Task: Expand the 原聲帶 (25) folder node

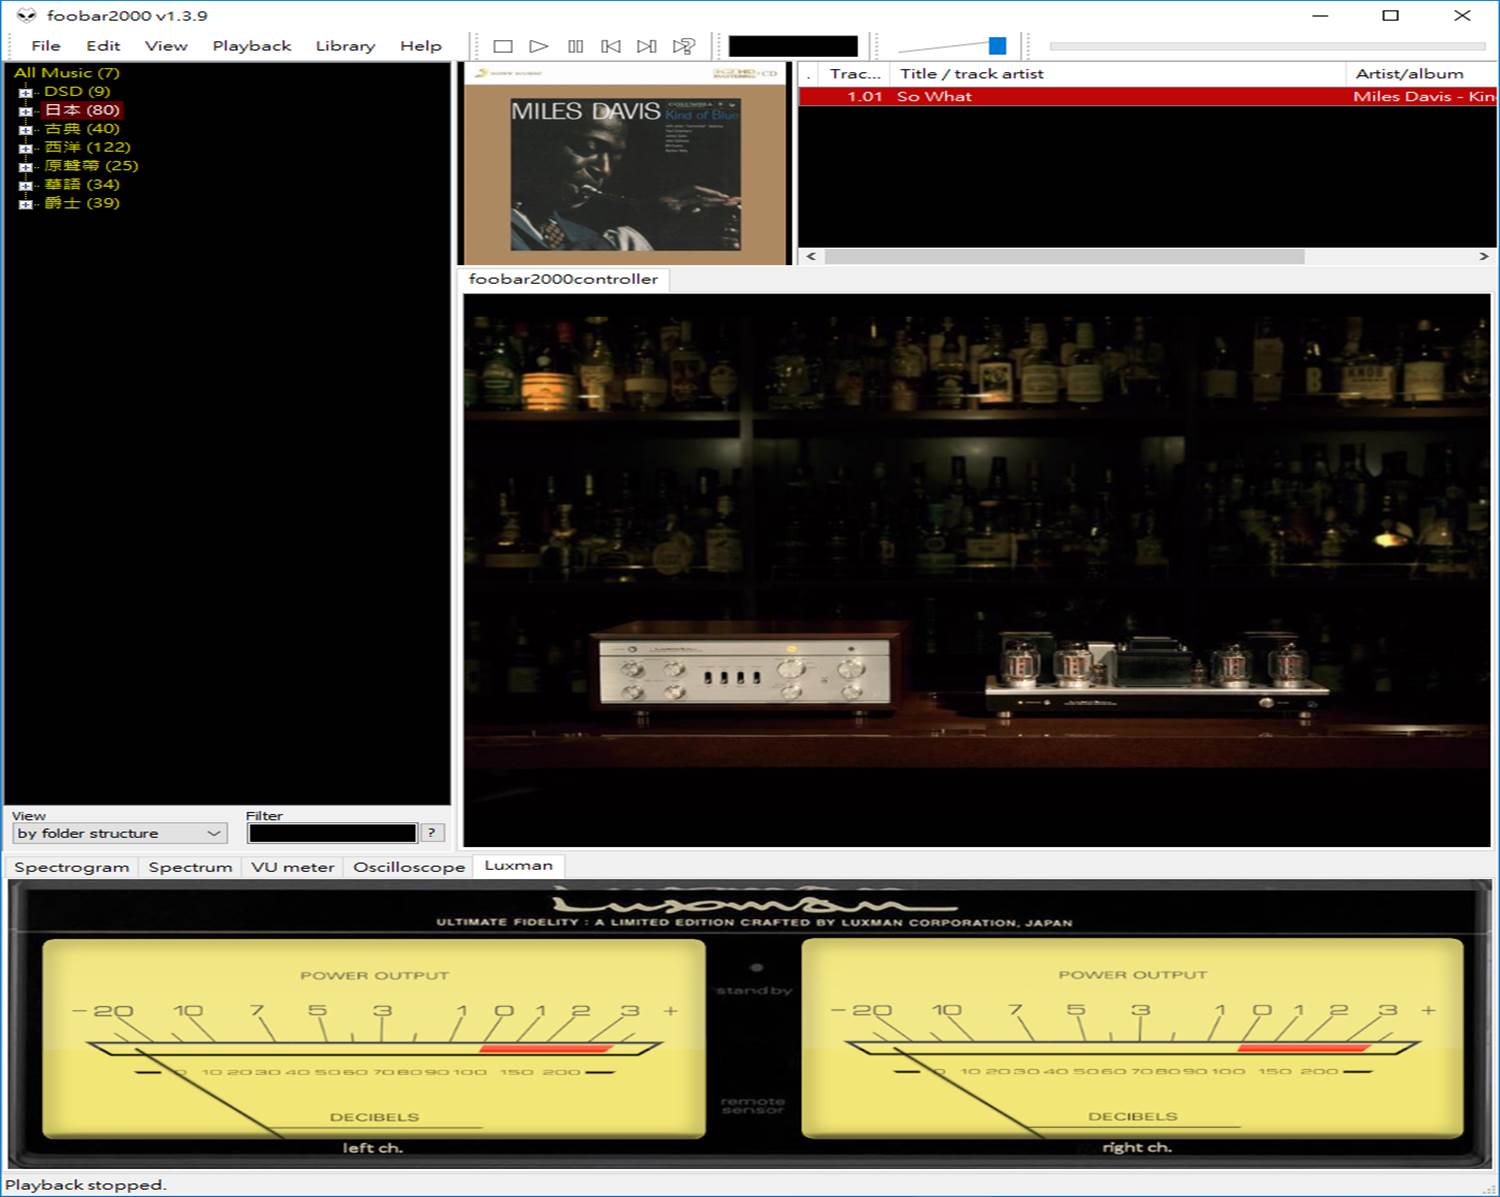Action: pos(26,166)
